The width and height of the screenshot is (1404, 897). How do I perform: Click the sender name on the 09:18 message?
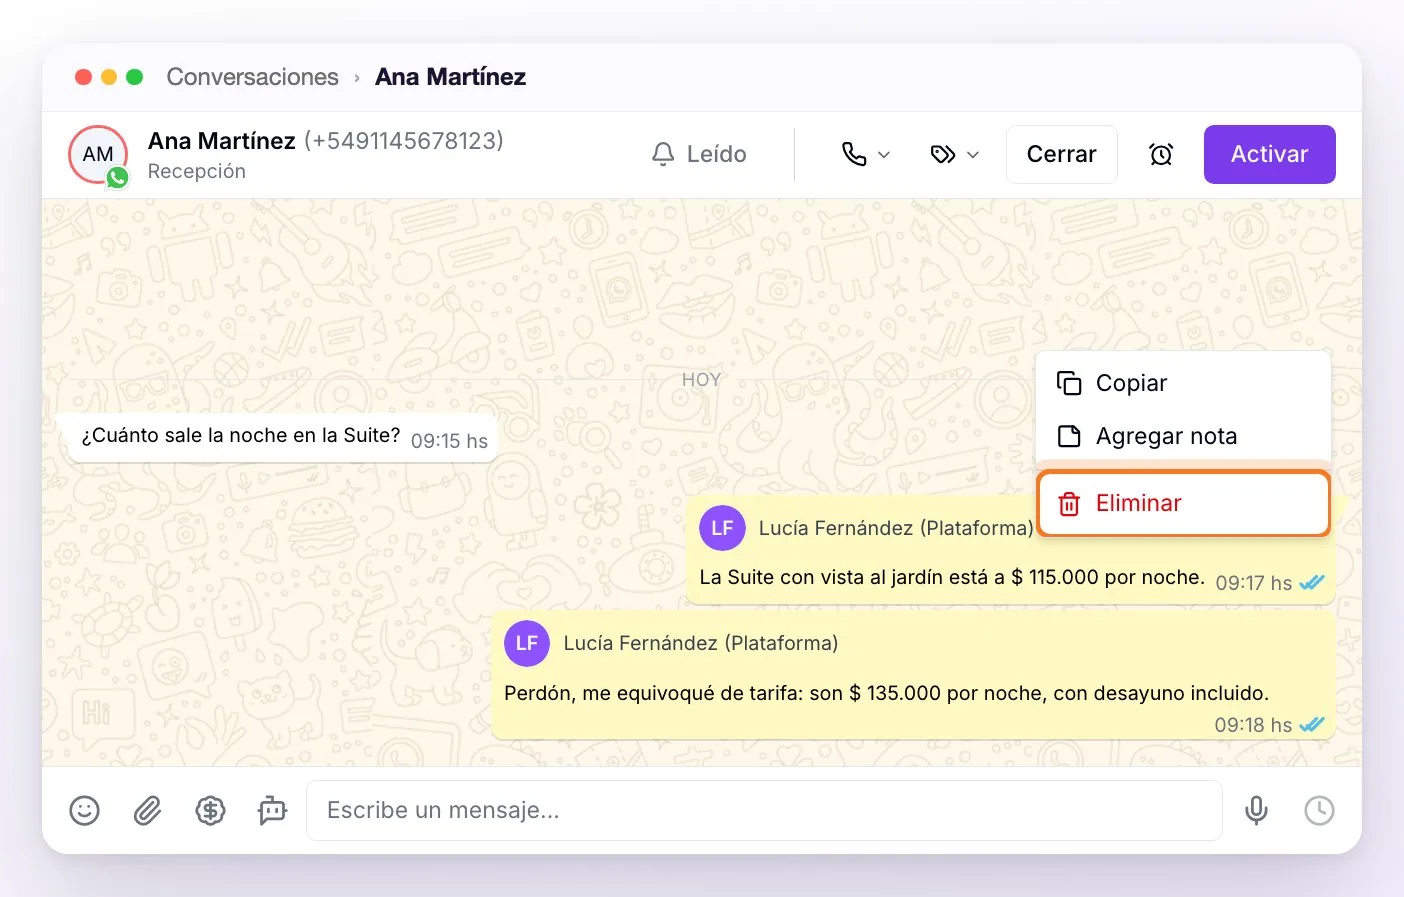click(701, 643)
